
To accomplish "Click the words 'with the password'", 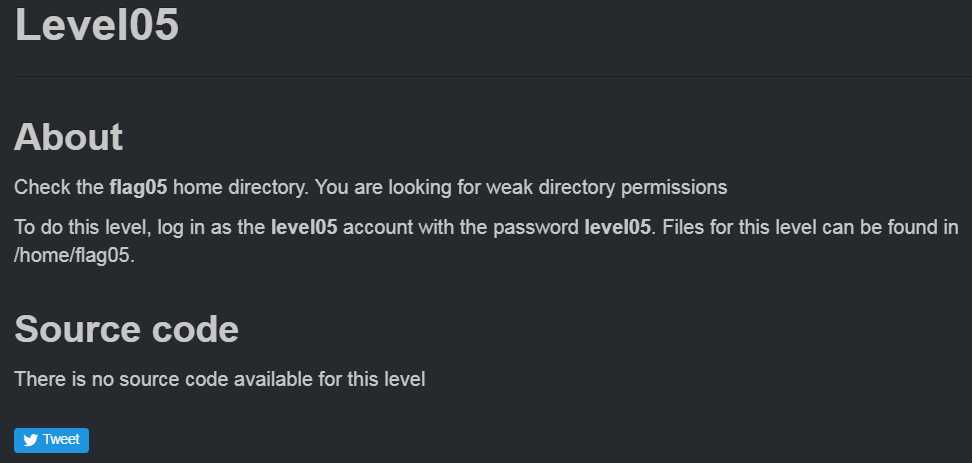I will tap(511, 227).
